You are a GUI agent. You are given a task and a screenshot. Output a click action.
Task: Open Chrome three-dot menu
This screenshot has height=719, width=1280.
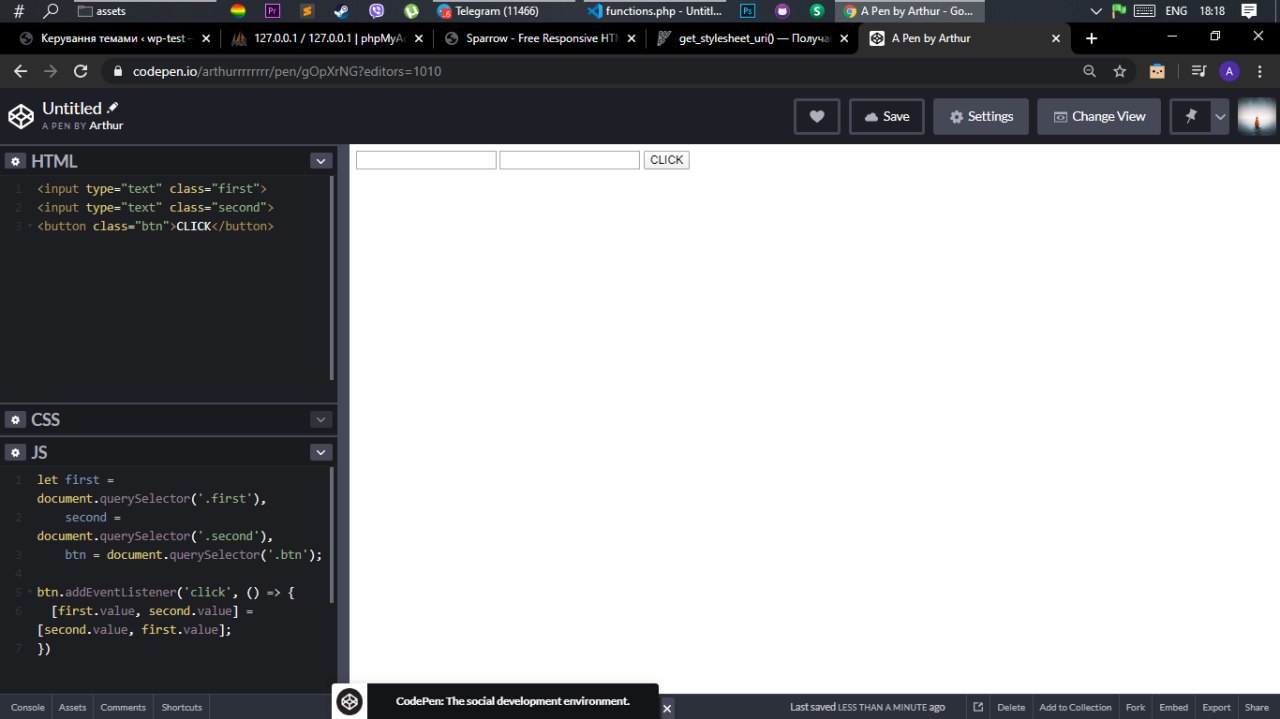coord(1260,71)
